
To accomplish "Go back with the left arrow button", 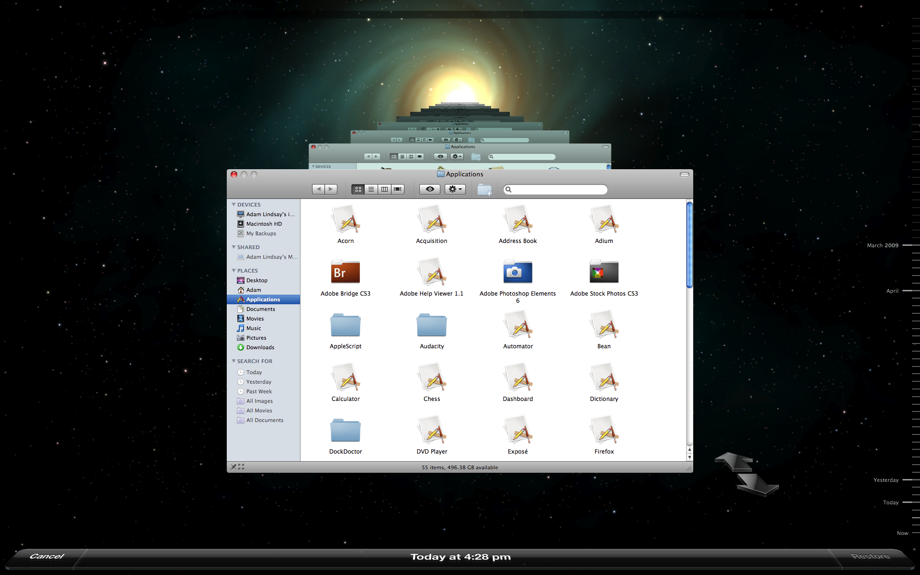I will click(x=318, y=190).
